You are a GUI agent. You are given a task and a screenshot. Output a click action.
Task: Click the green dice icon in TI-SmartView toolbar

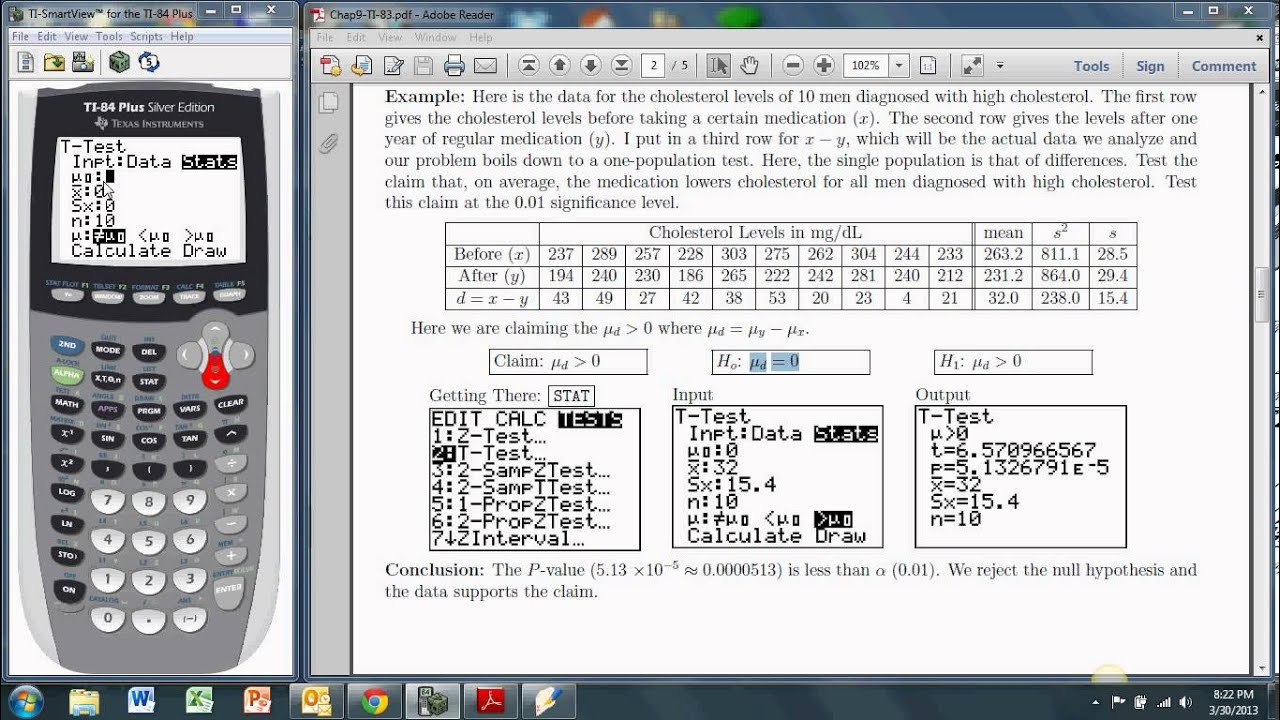[x=119, y=62]
